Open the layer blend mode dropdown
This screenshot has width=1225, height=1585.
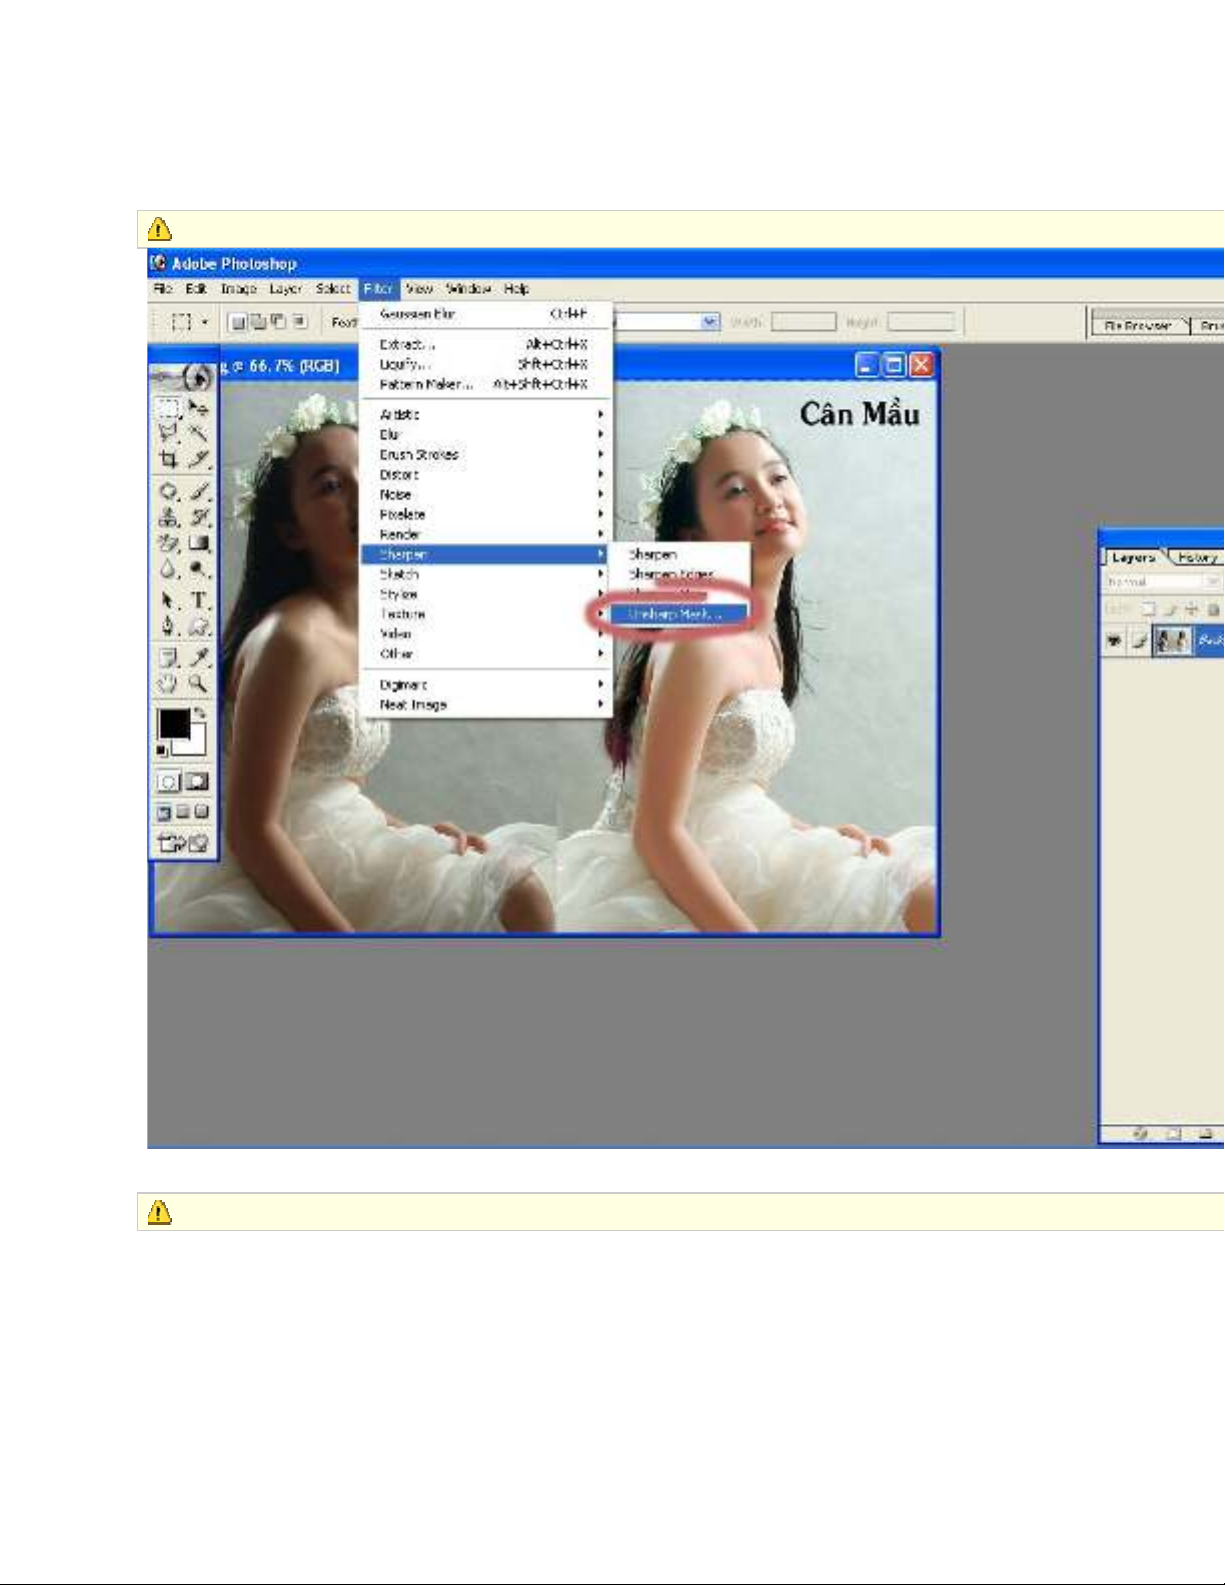tap(1162, 582)
